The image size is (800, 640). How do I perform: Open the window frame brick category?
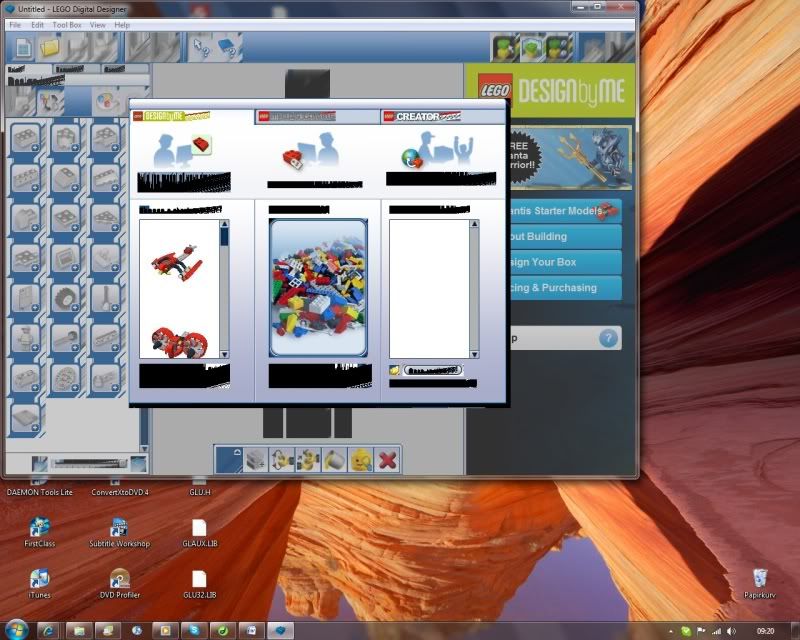66,259
